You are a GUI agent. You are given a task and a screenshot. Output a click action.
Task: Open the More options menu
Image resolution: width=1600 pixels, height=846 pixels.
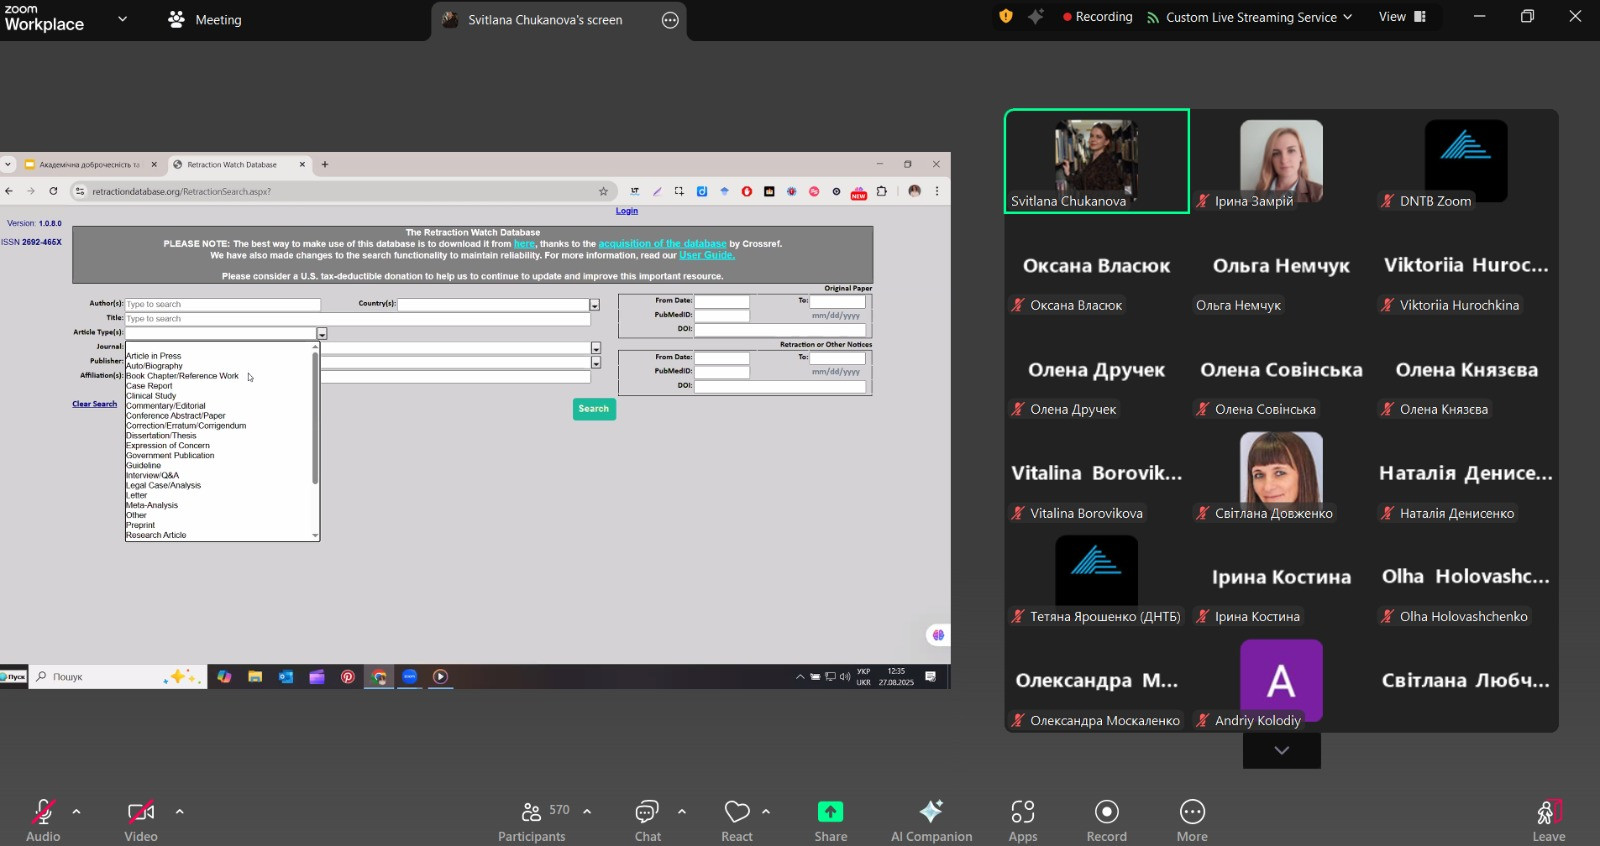tap(1192, 819)
